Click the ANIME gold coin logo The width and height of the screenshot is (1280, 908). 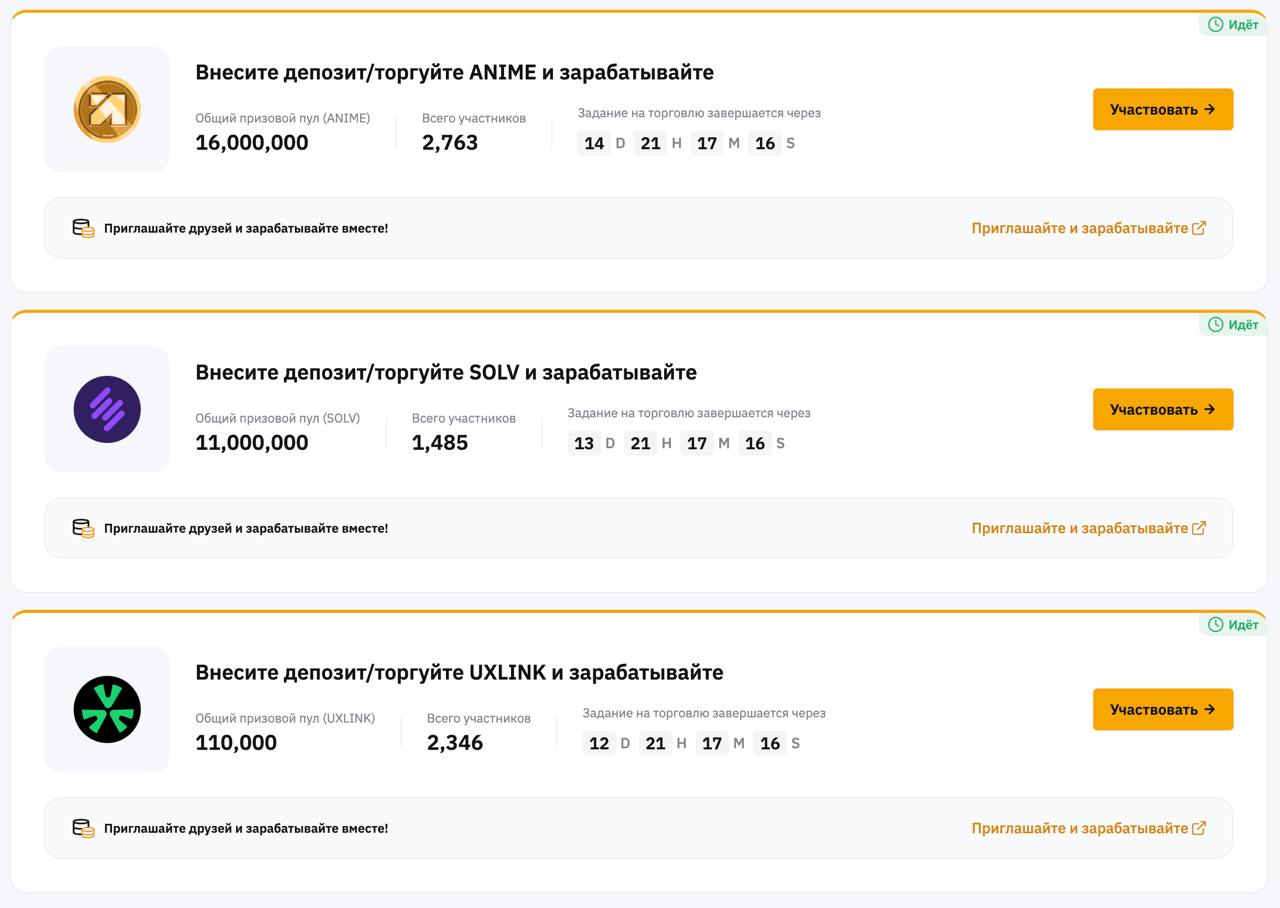(107, 109)
